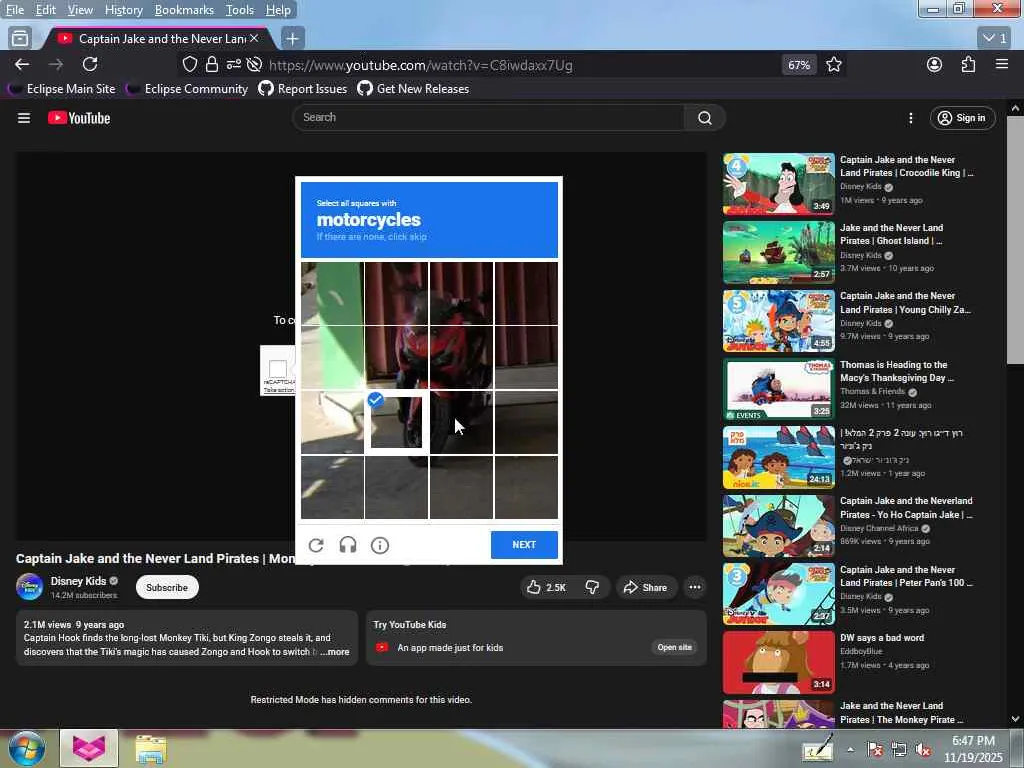Open the Eclipse Community bookmark
Screen dimensions: 1024x768
pyautogui.click(x=187, y=89)
